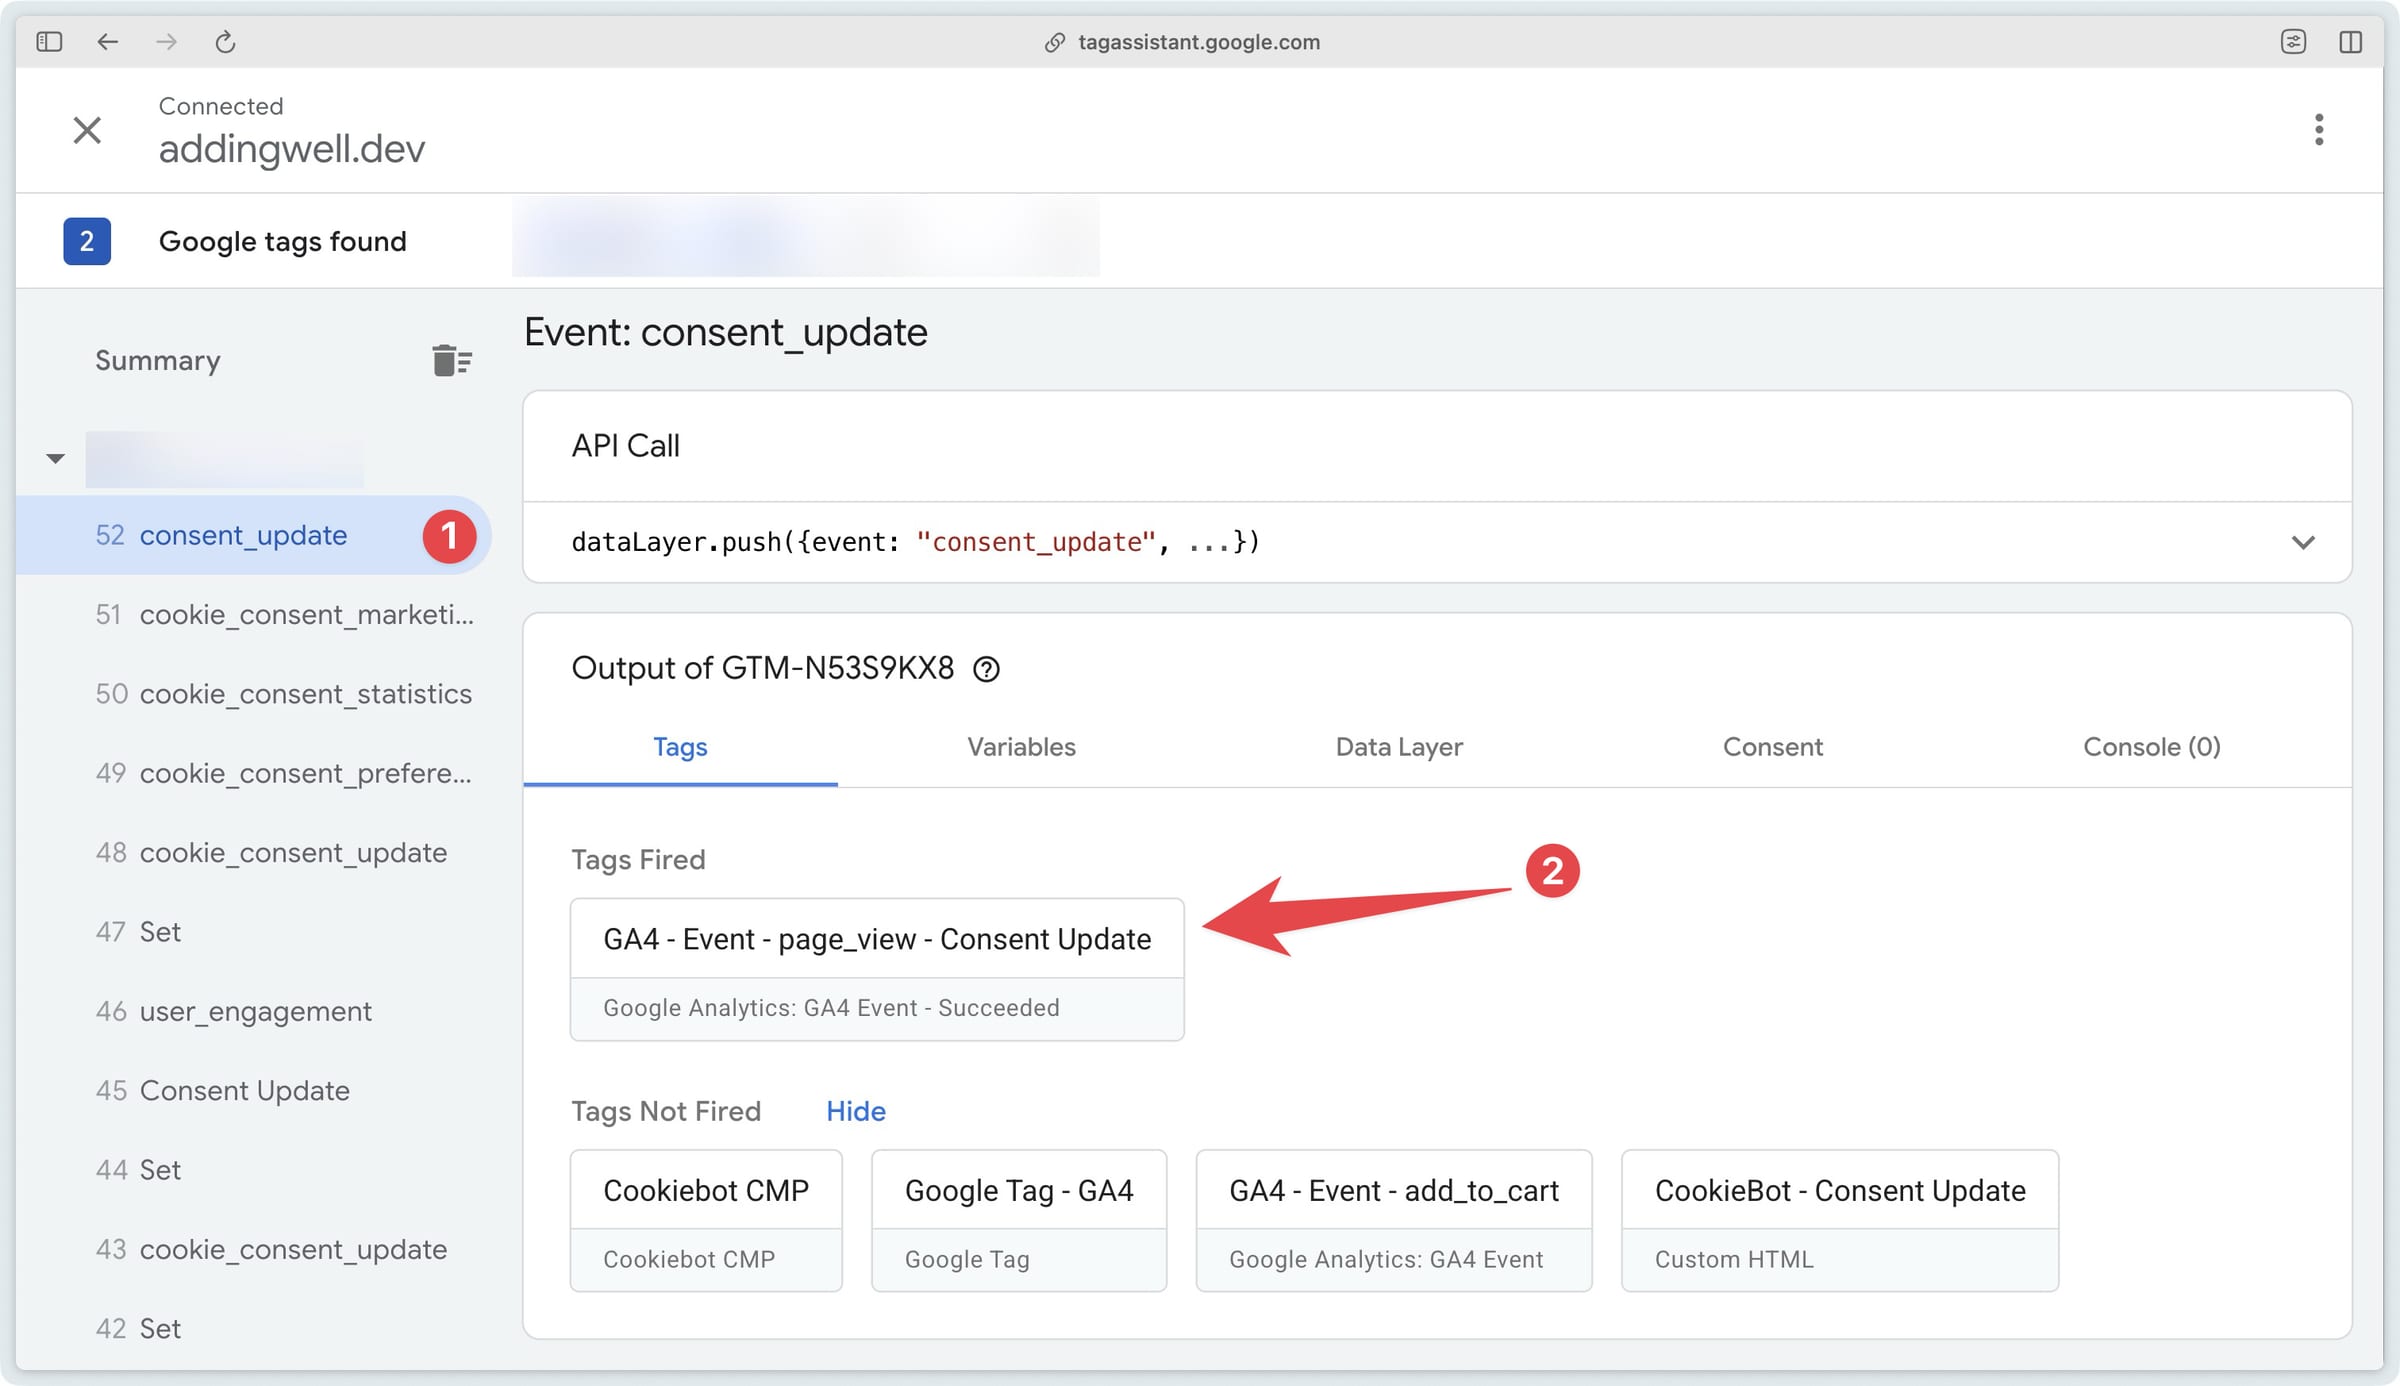The height and width of the screenshot is (1386, 2400).
Task: Open the GA4 - Event - page_view - Consent Update tag
Action: tap(877, 969)
